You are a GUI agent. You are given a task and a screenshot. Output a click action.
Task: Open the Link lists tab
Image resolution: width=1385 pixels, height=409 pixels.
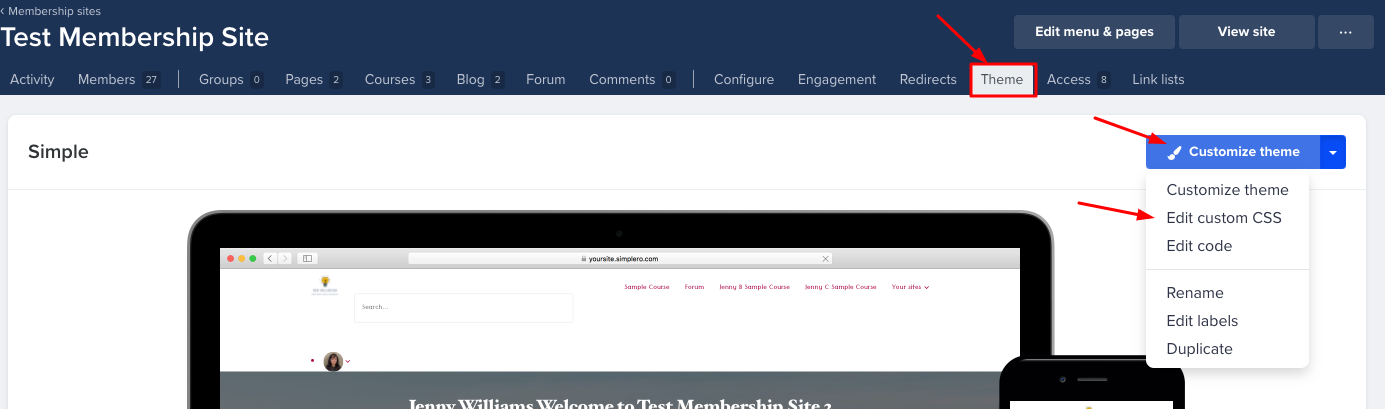tap(1158, 79)
